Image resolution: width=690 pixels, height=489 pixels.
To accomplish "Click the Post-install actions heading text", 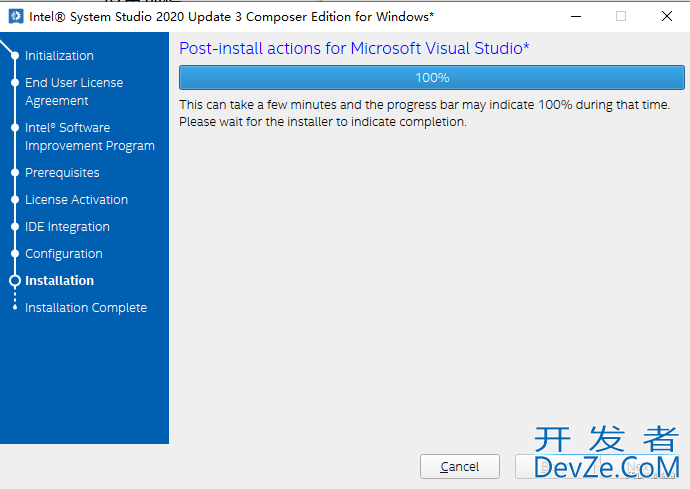I will [354, 48].
